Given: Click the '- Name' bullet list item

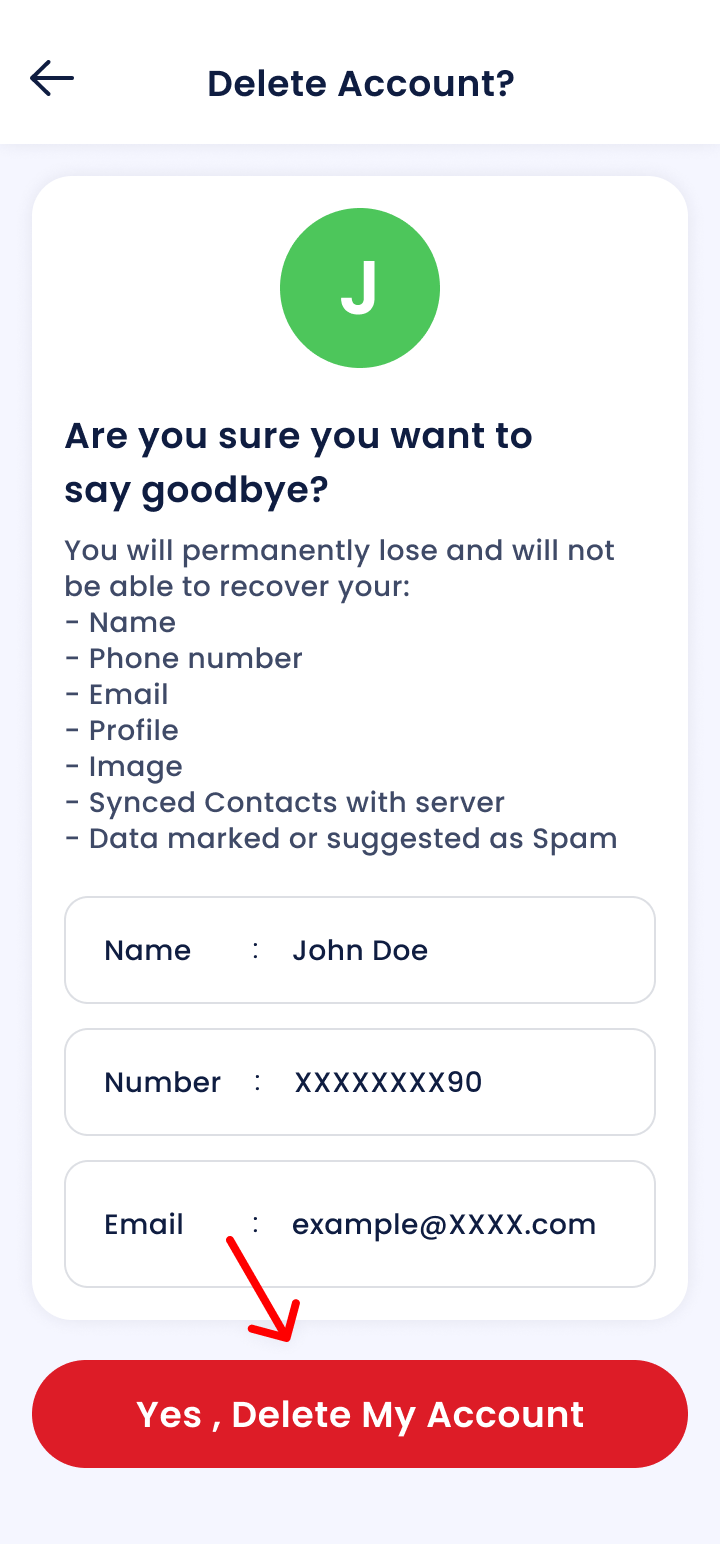Looking at the screenshot, I should (121, 622).
